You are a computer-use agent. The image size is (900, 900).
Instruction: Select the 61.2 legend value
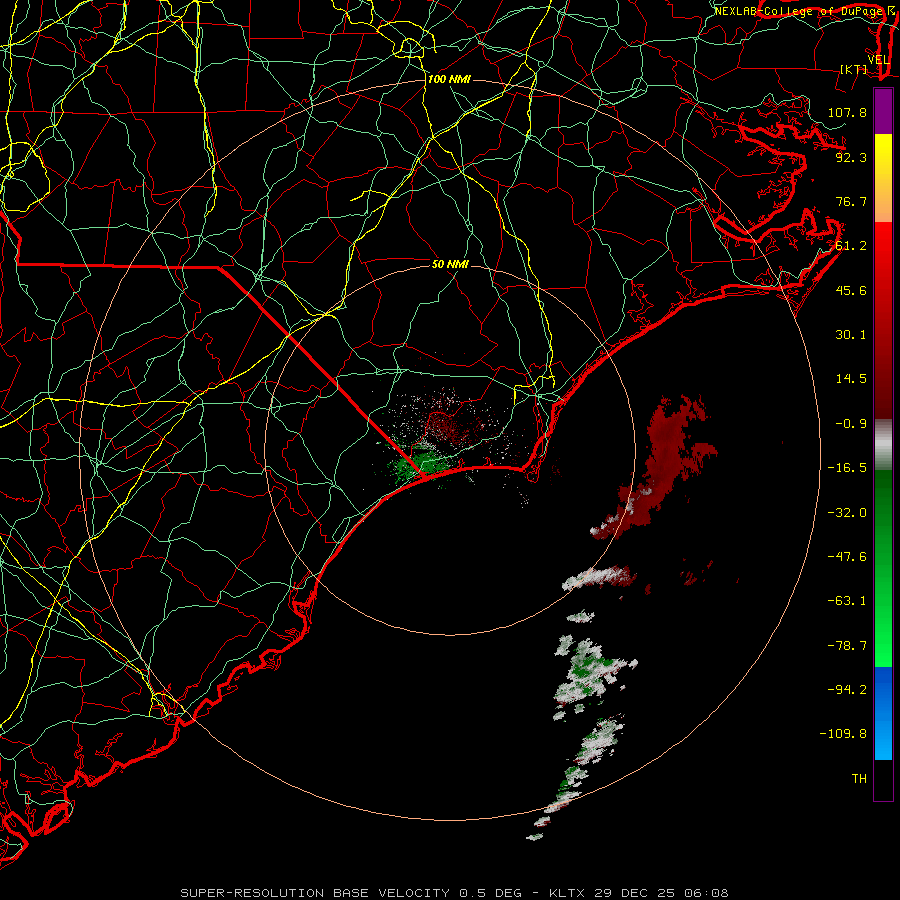click(x=851, y=246)
